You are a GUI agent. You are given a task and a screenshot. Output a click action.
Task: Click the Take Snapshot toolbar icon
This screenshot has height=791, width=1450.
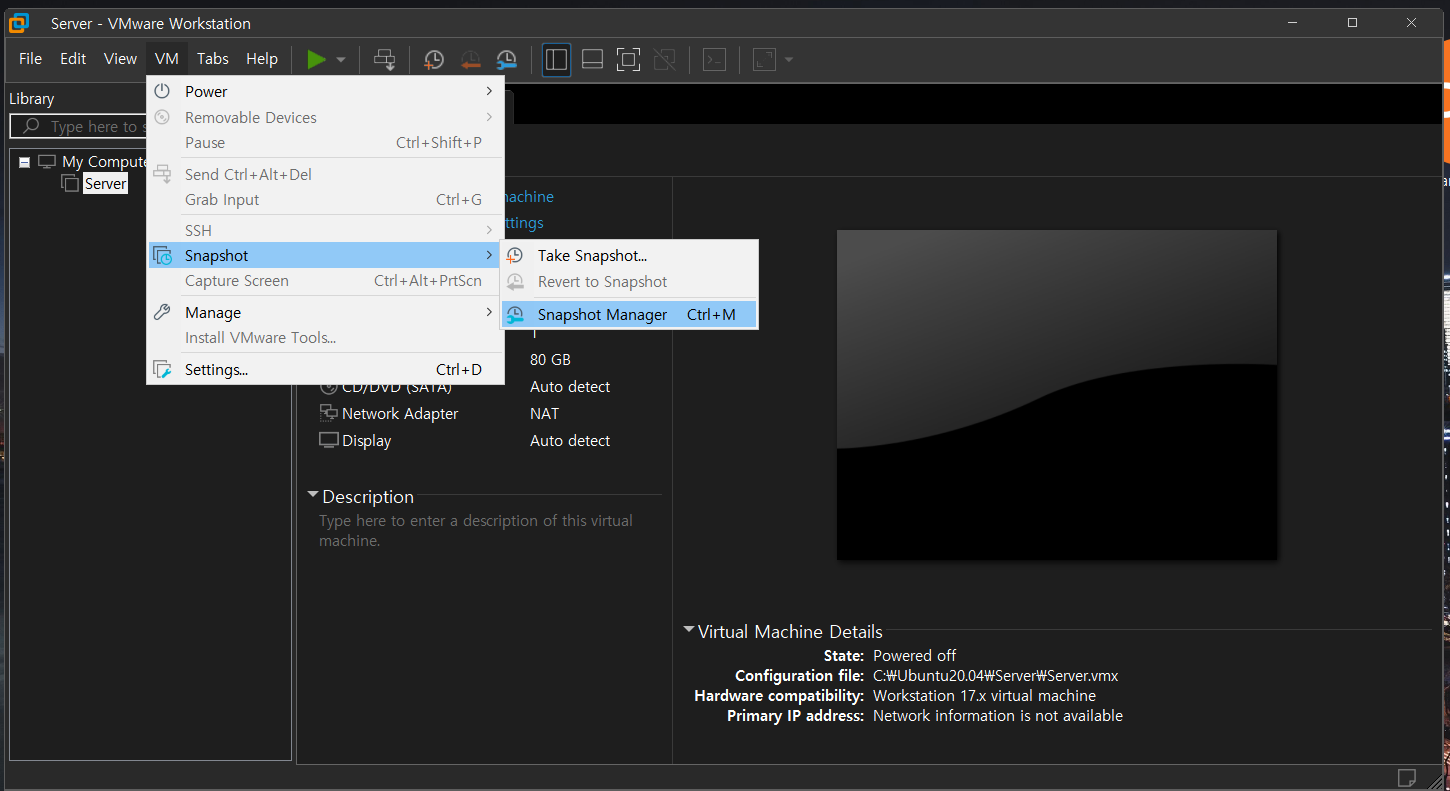tap(434, 60)
